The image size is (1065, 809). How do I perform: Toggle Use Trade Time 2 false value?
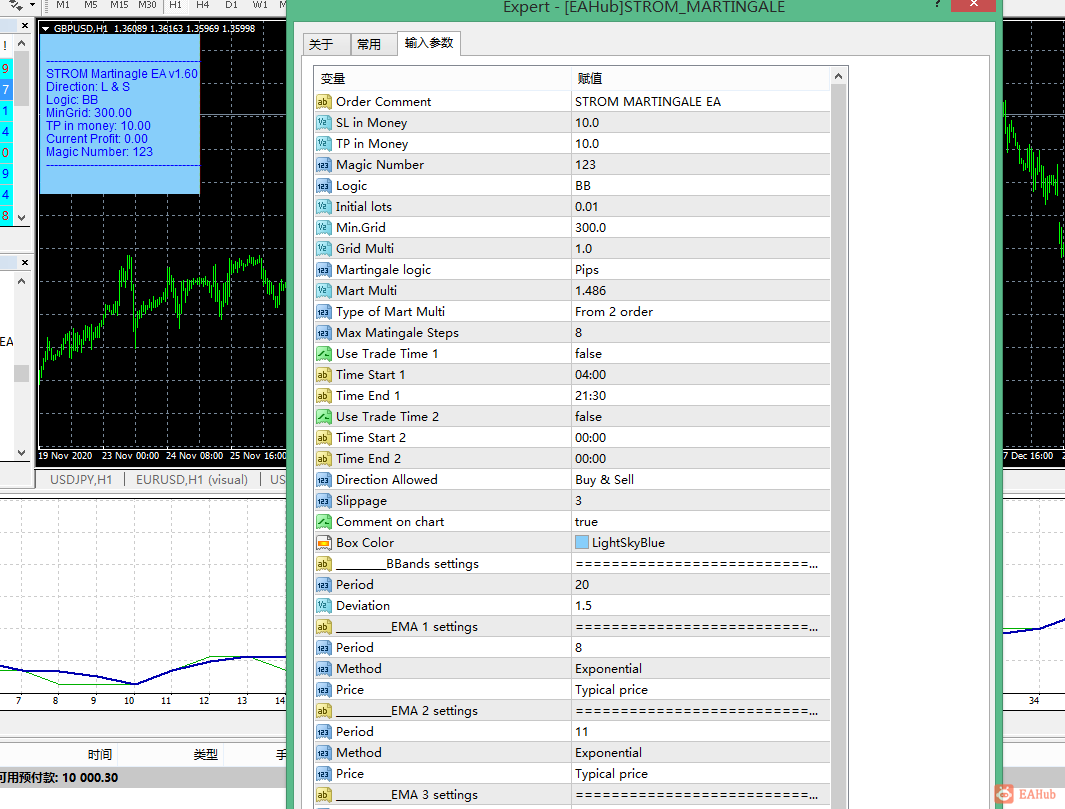pos(700,417)
